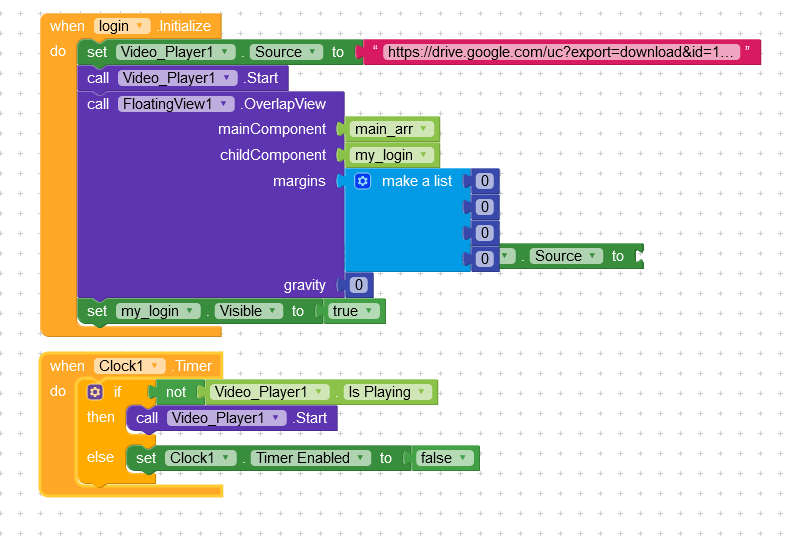The height and width of the screenshot is (540, 797).
Task: Open the if block mutator gear
Action: click(95, 392)
